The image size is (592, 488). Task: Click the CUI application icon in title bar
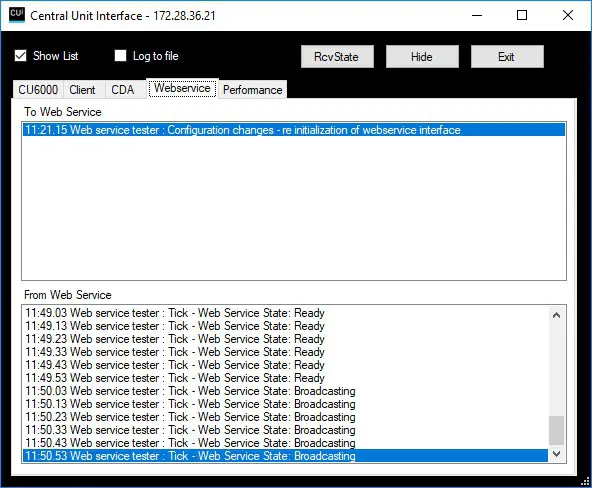coord(17,15)
